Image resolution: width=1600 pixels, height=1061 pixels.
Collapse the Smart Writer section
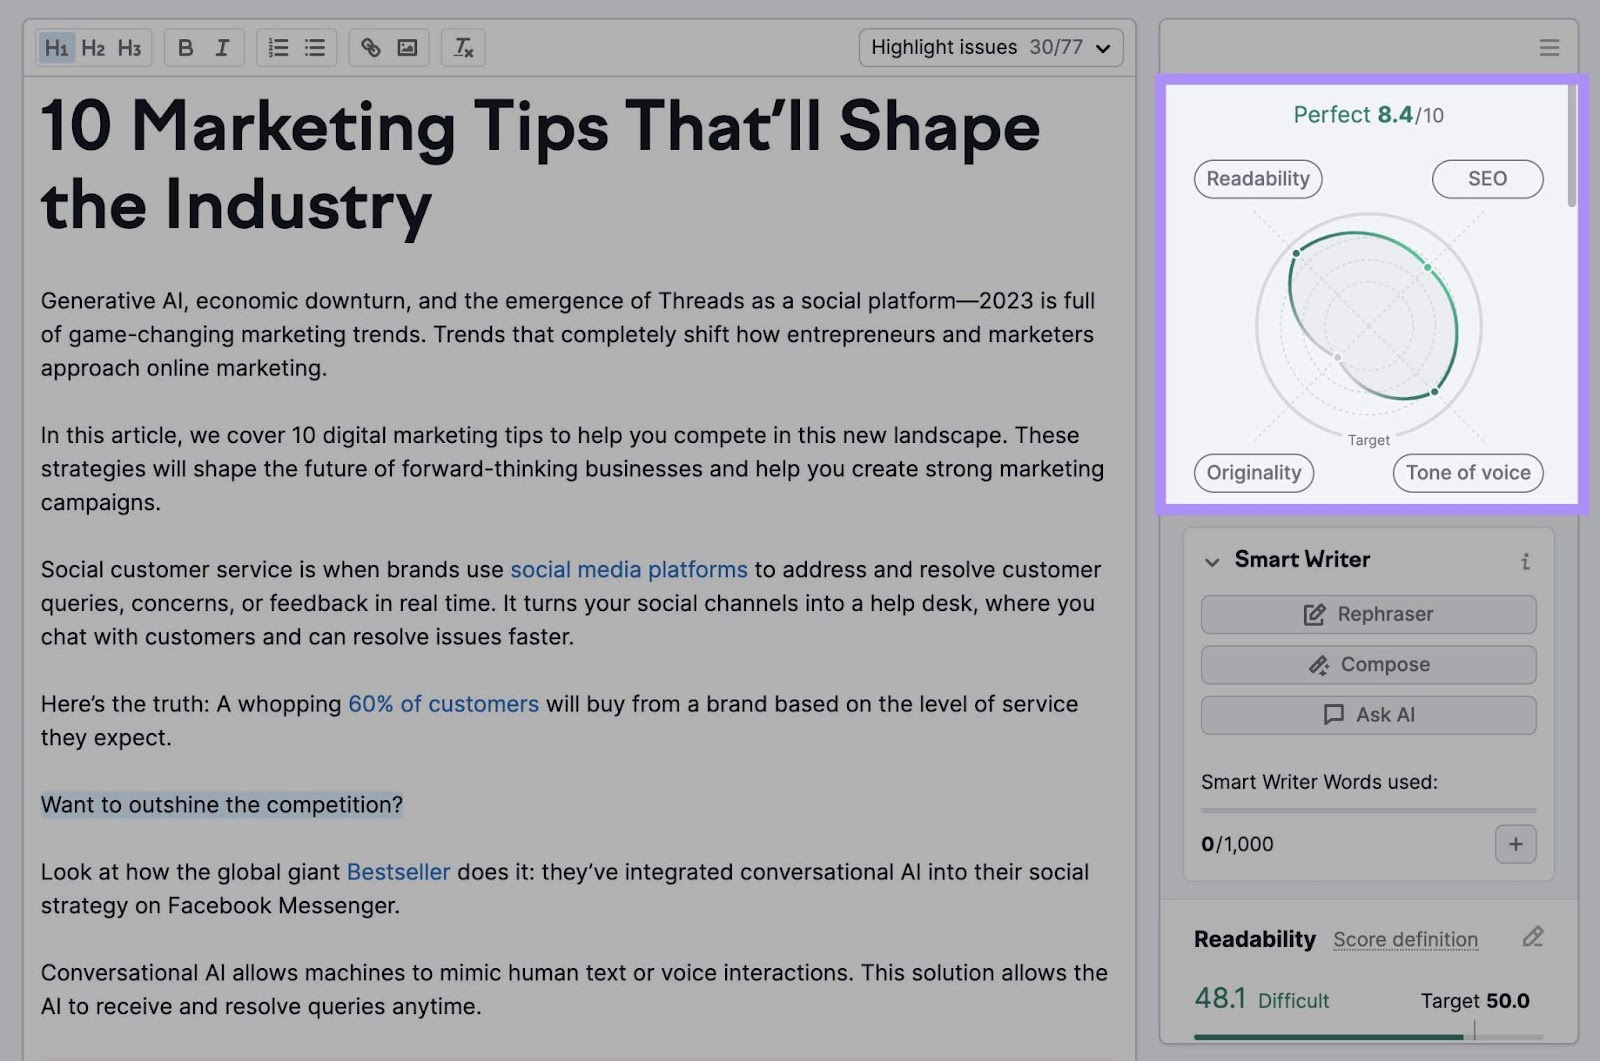pyautogui.click(x=1210, y=561)
